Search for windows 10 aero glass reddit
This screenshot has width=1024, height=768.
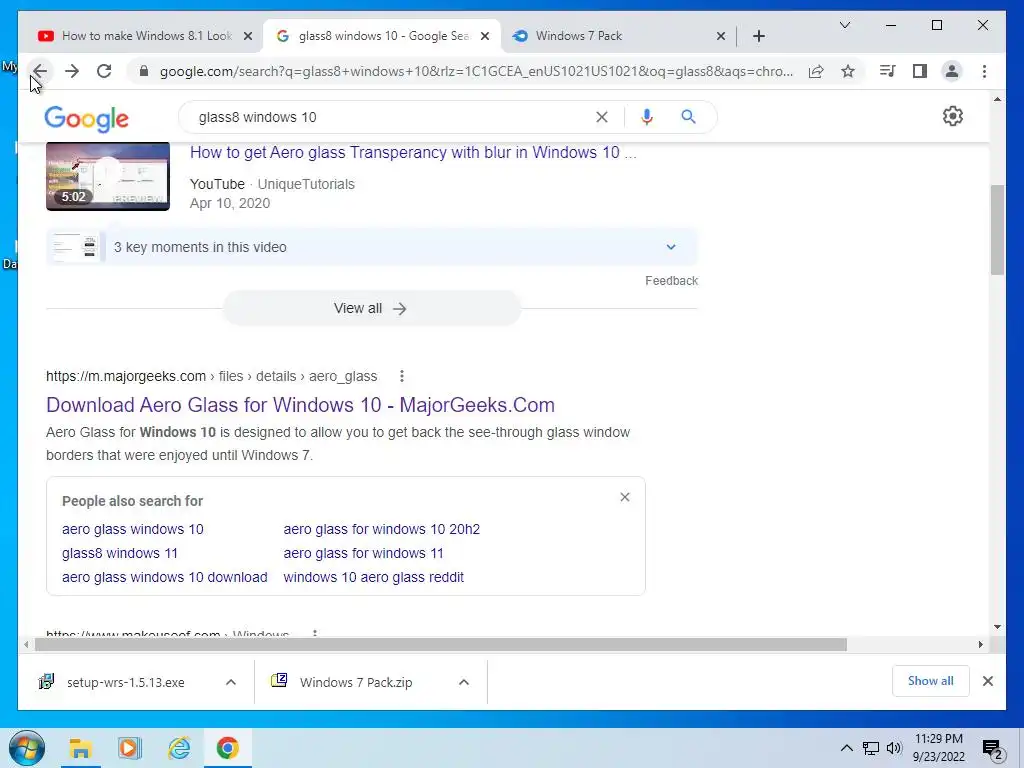pyautogui.click(x=374, y=577)
